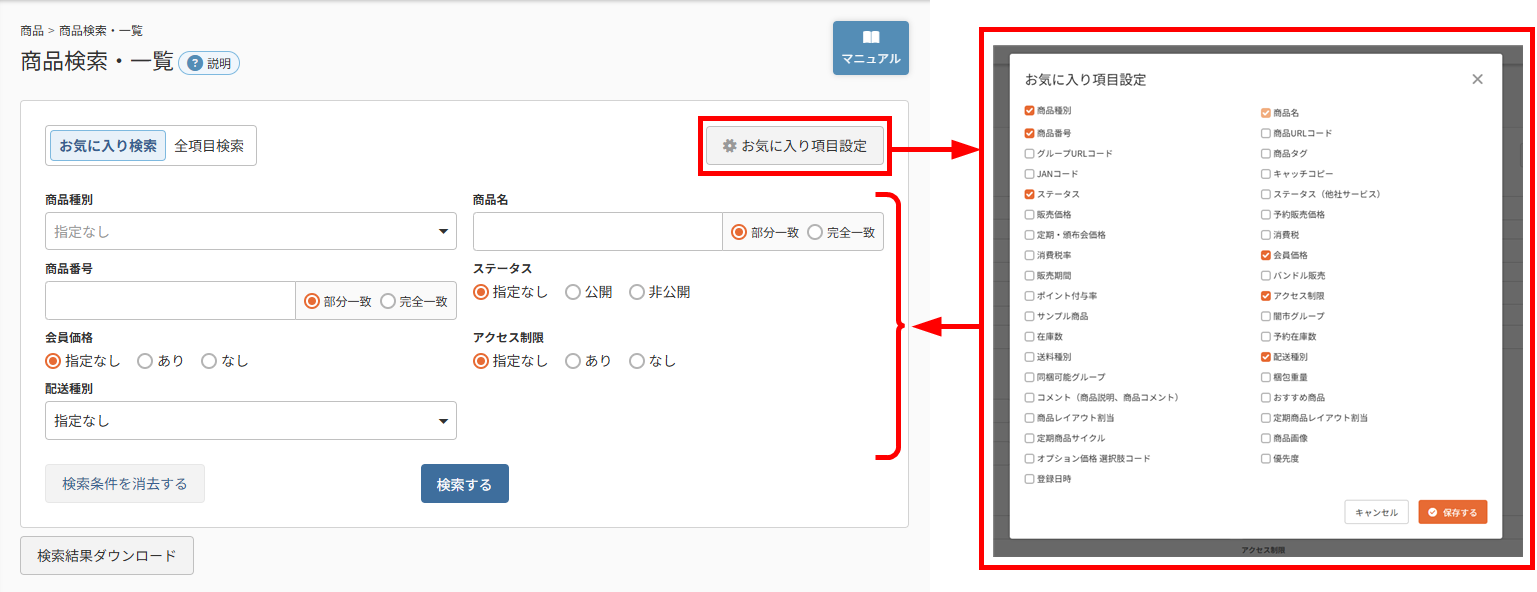Uncheck アクセス制限 checkbox in dialog
This screenshot has width=1537, height=592.
[x=1266, y=296]
